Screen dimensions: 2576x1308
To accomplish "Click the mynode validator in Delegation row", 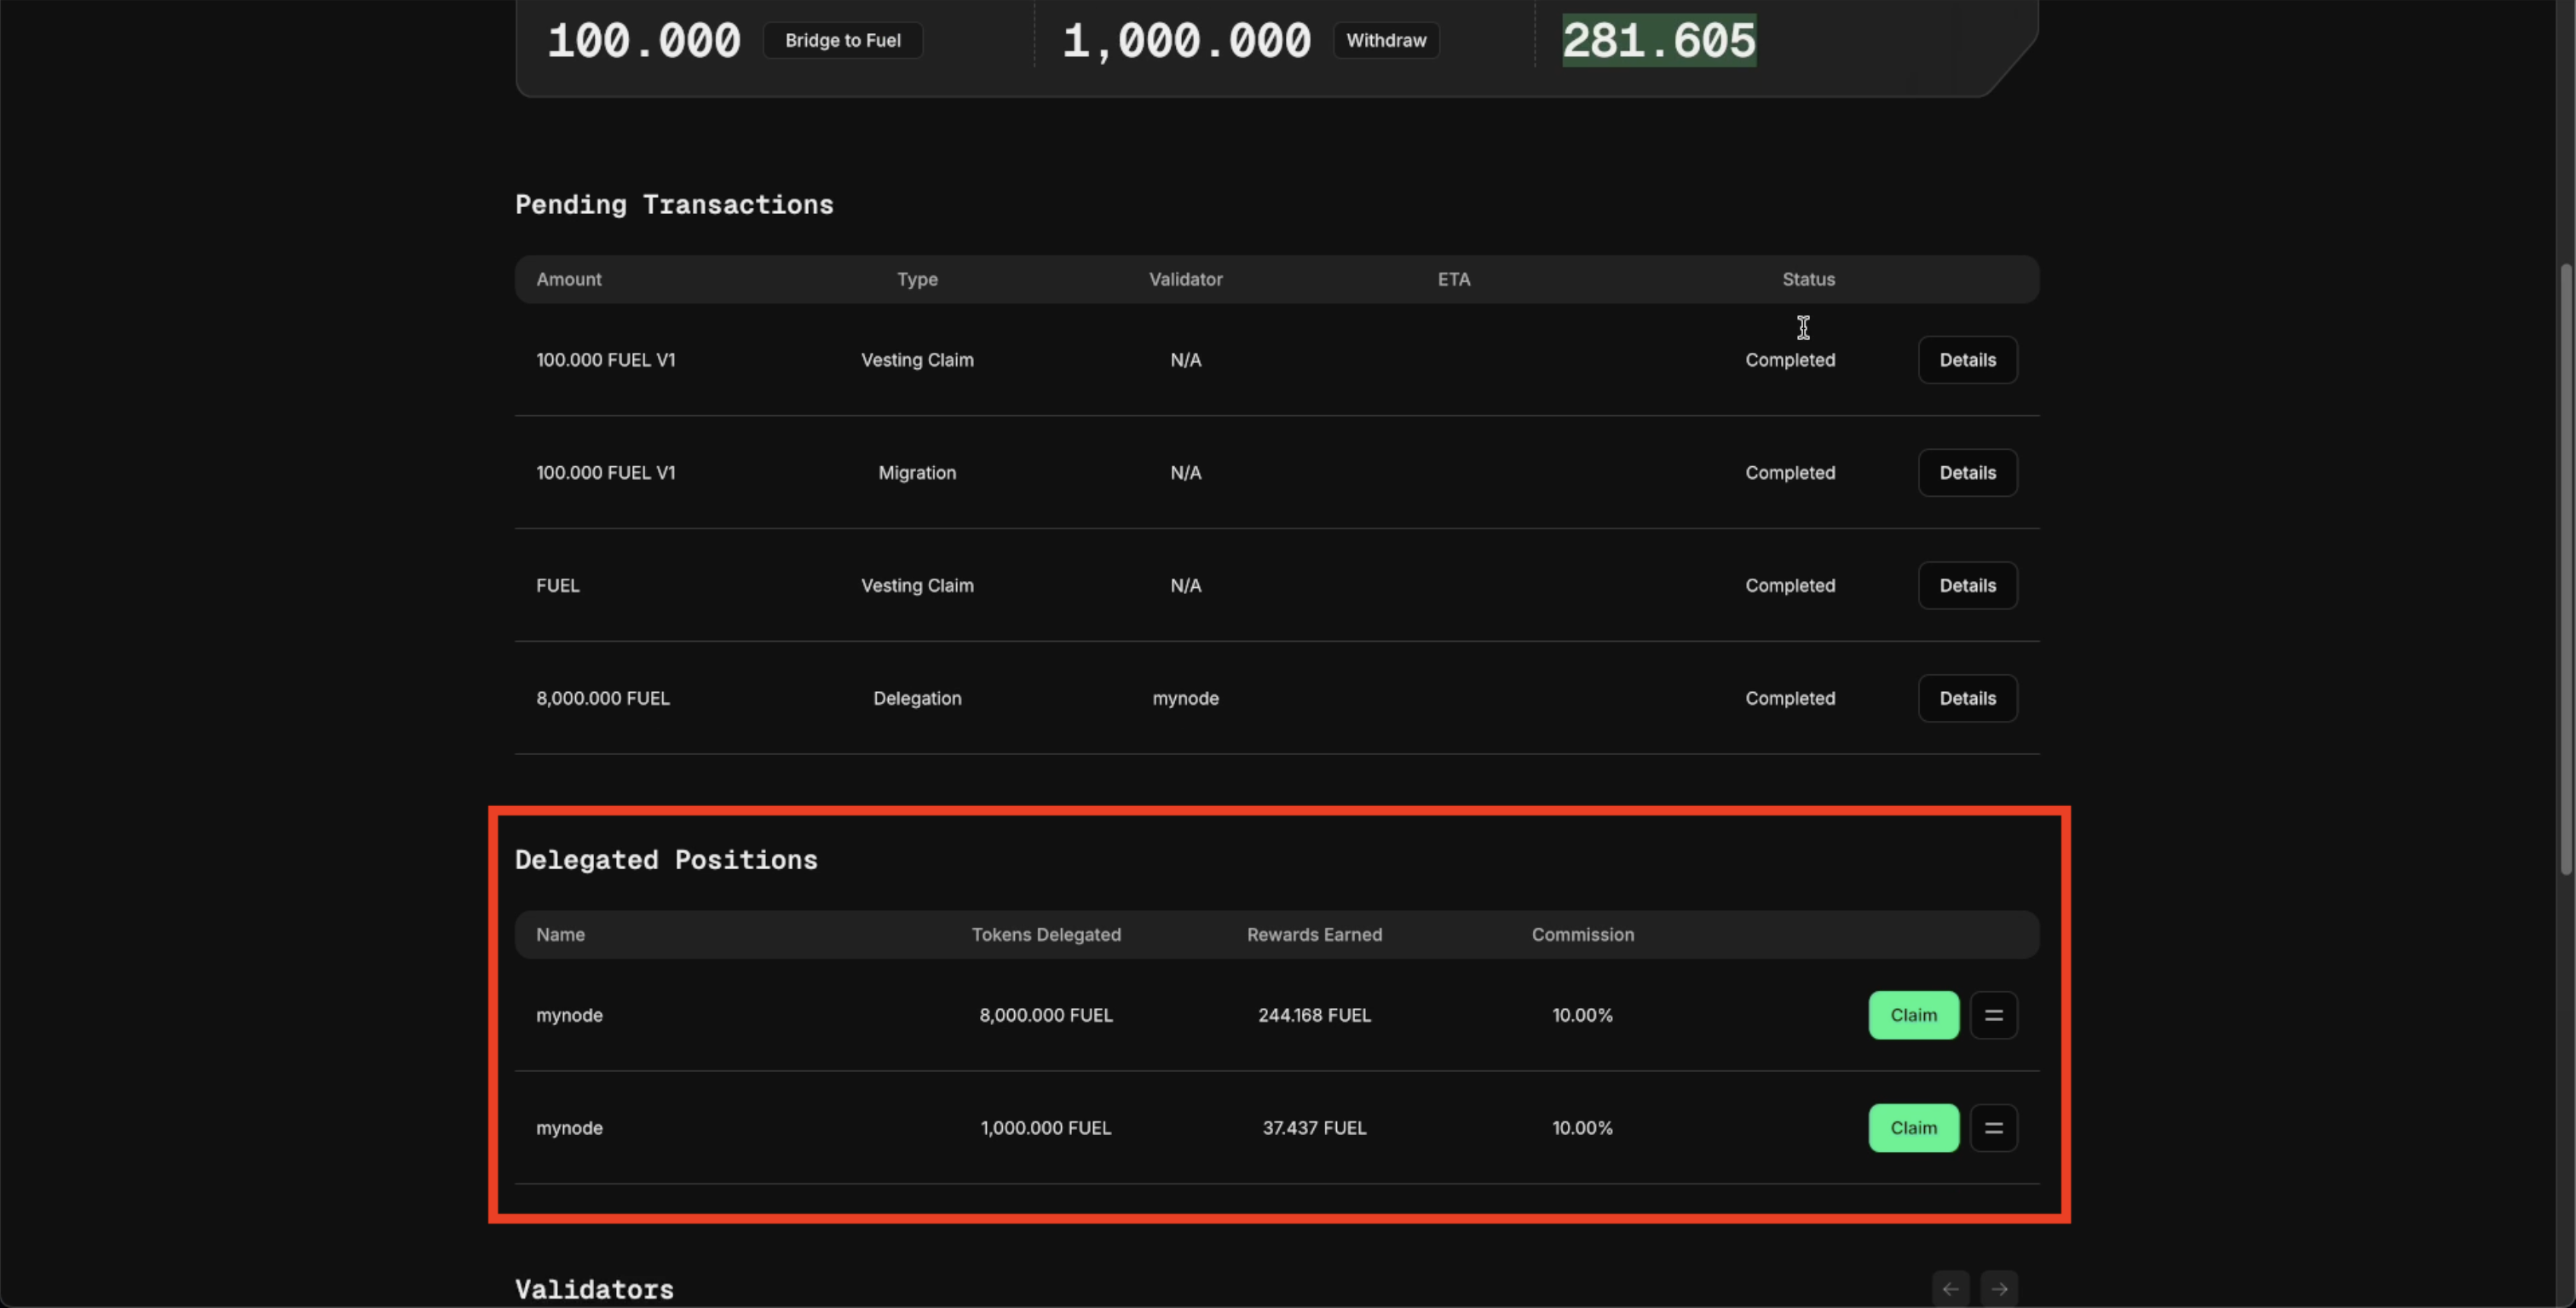I will click(x=1185, y=699).
